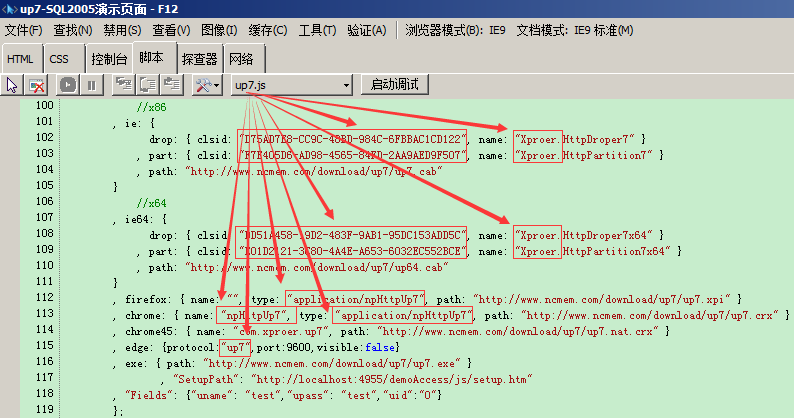Image resolution: width=794 pixels, height=418 pixels.
Task: Open the 文档模式: IE9 标准(M) menu
Action: pyautogui.click(x=575, y=30)
